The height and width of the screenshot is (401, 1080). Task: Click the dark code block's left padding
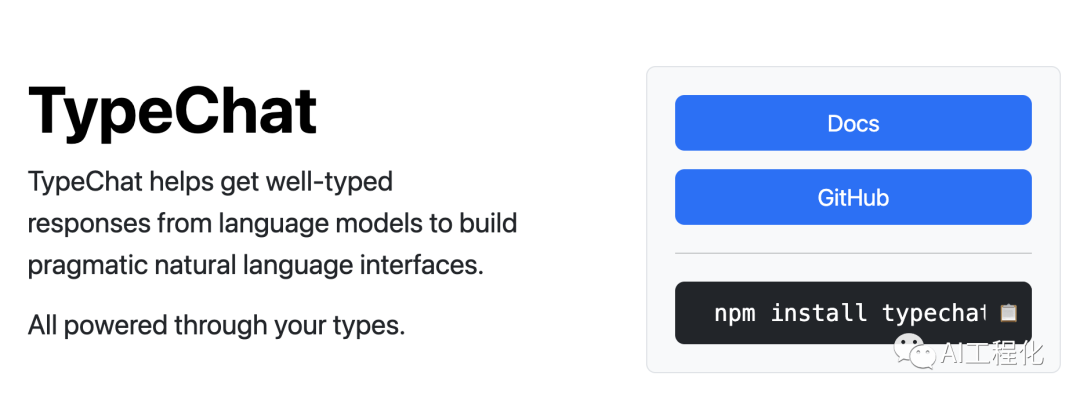click(692, 313)
